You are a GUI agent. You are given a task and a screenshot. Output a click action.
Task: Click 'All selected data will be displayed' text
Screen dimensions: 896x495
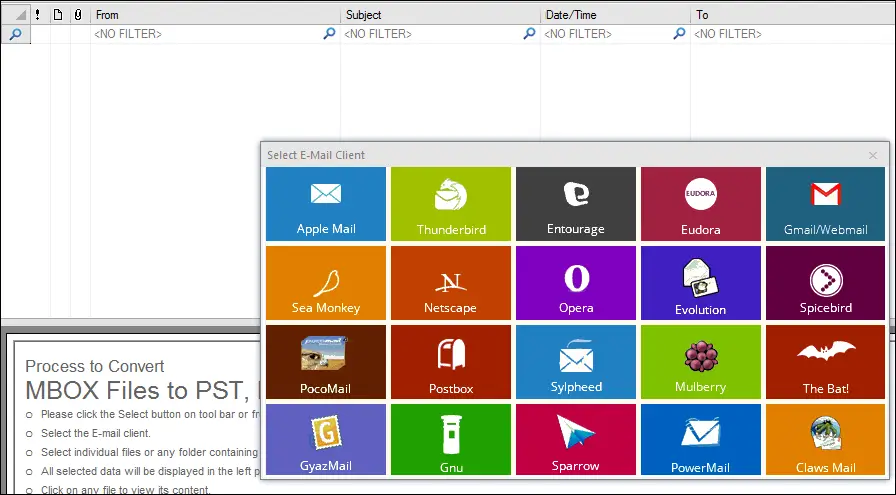coord(151,472)
